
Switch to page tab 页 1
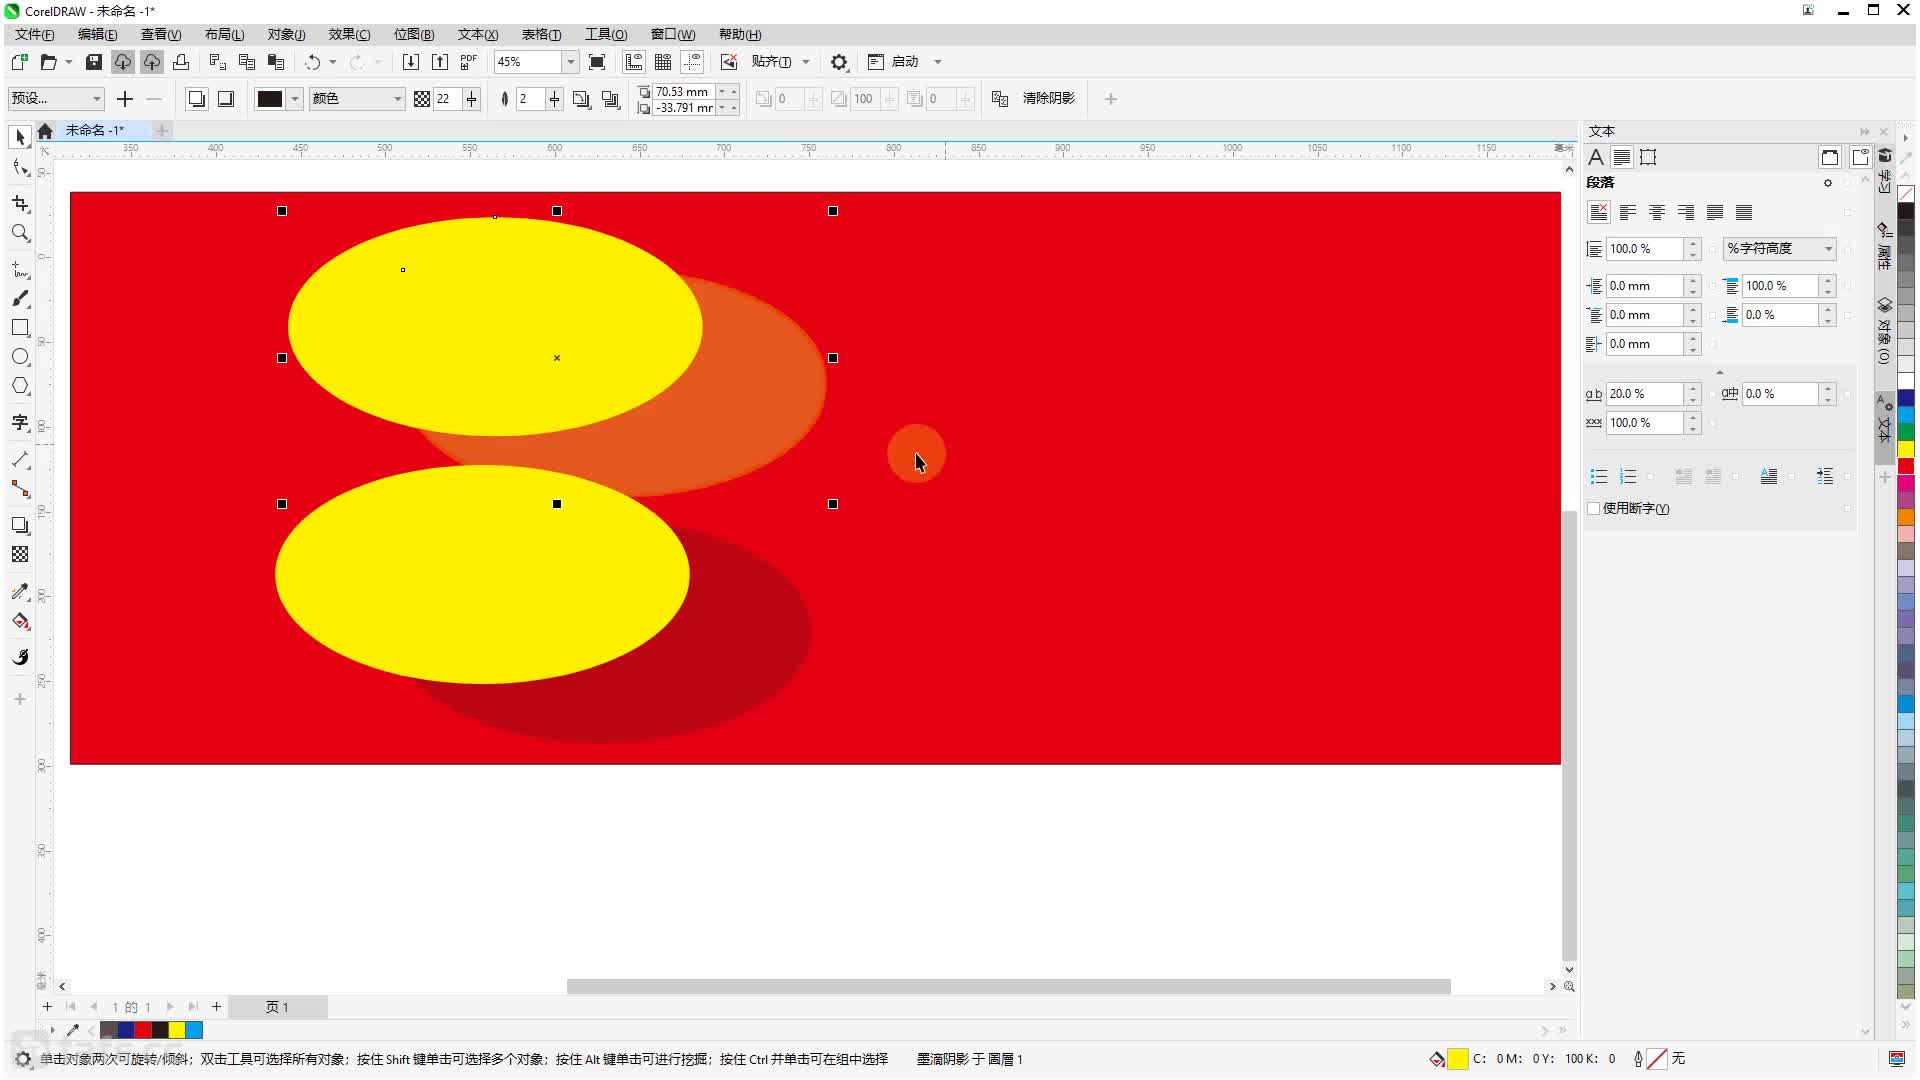277,1007
